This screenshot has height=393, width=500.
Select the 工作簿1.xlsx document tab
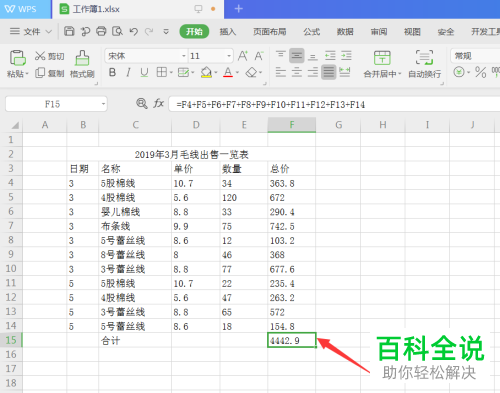coord(138,9)
